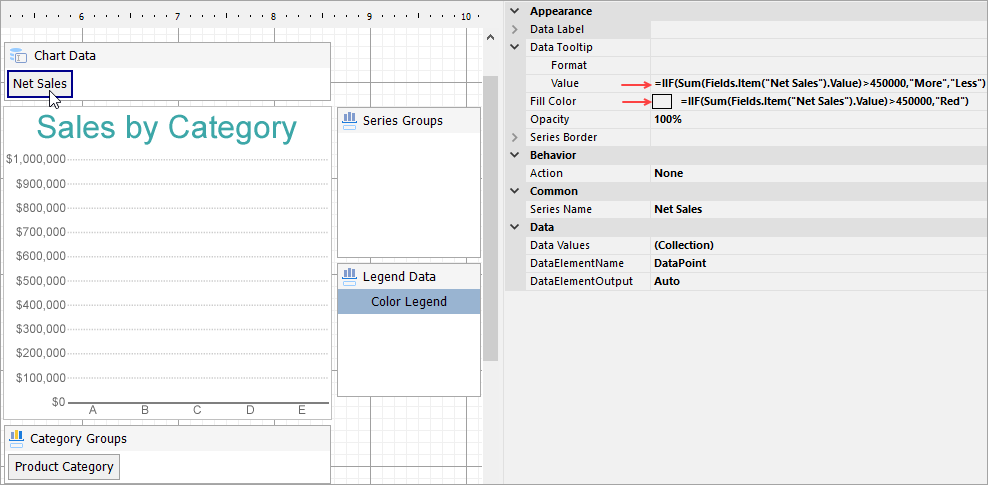
Task: Open the Data Values (Collection) field
Action: [819, 245]
